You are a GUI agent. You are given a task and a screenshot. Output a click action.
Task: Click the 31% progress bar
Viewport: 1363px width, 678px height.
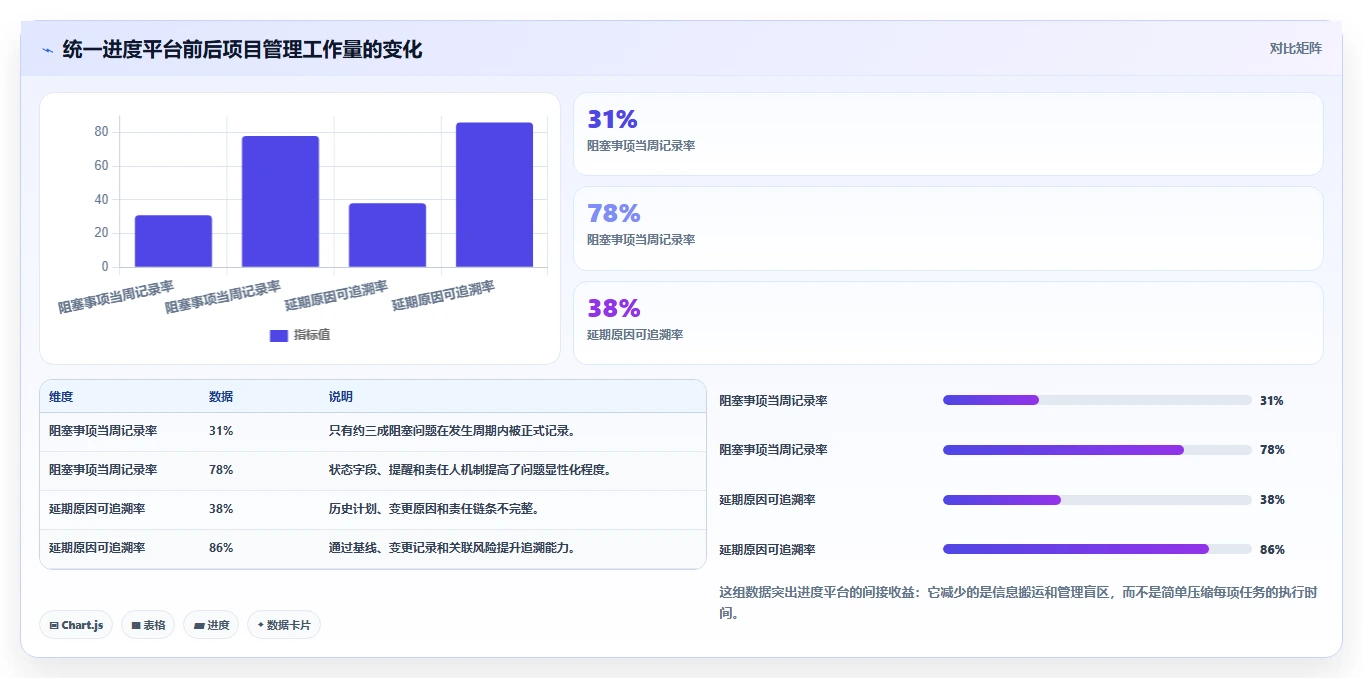click(x=1097, y=400)
